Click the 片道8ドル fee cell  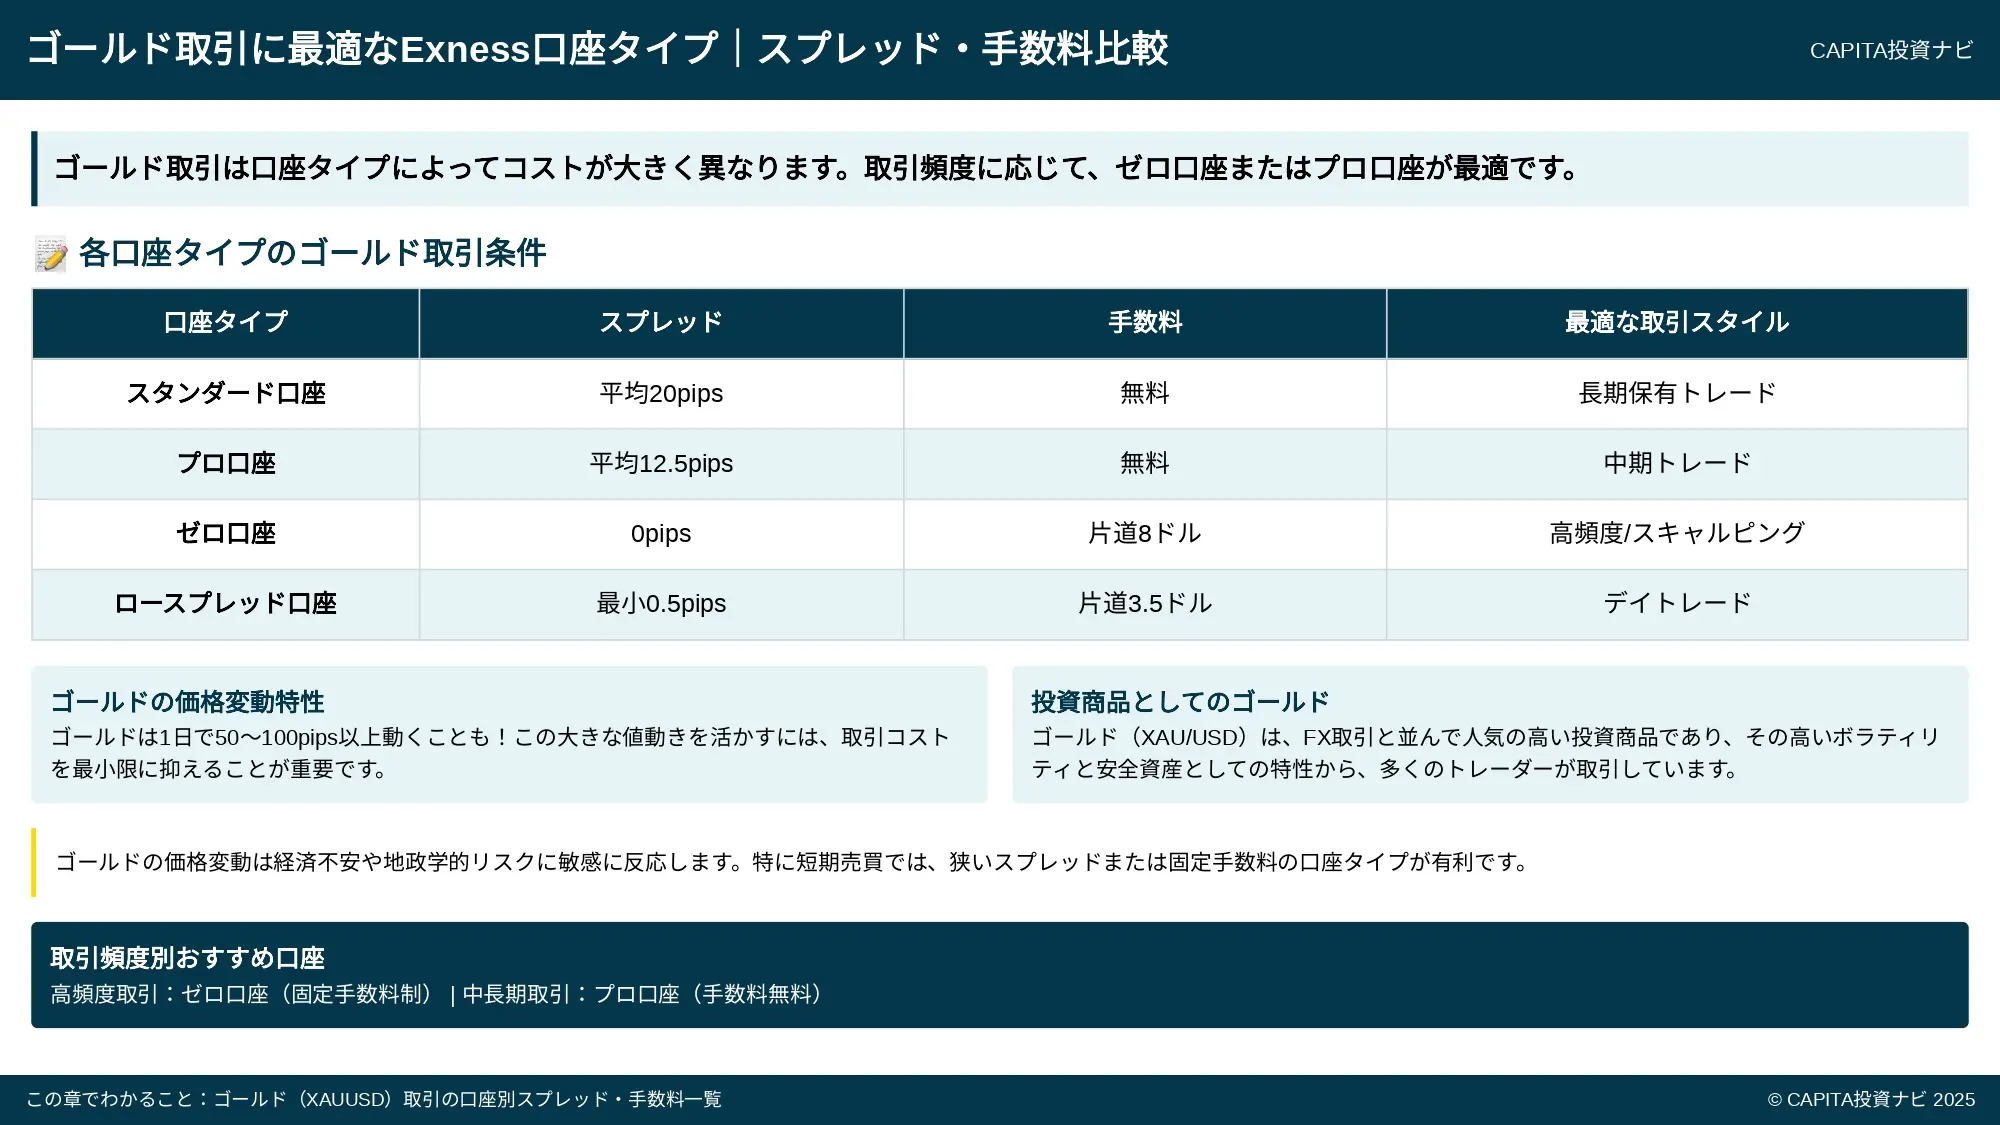1145,534
